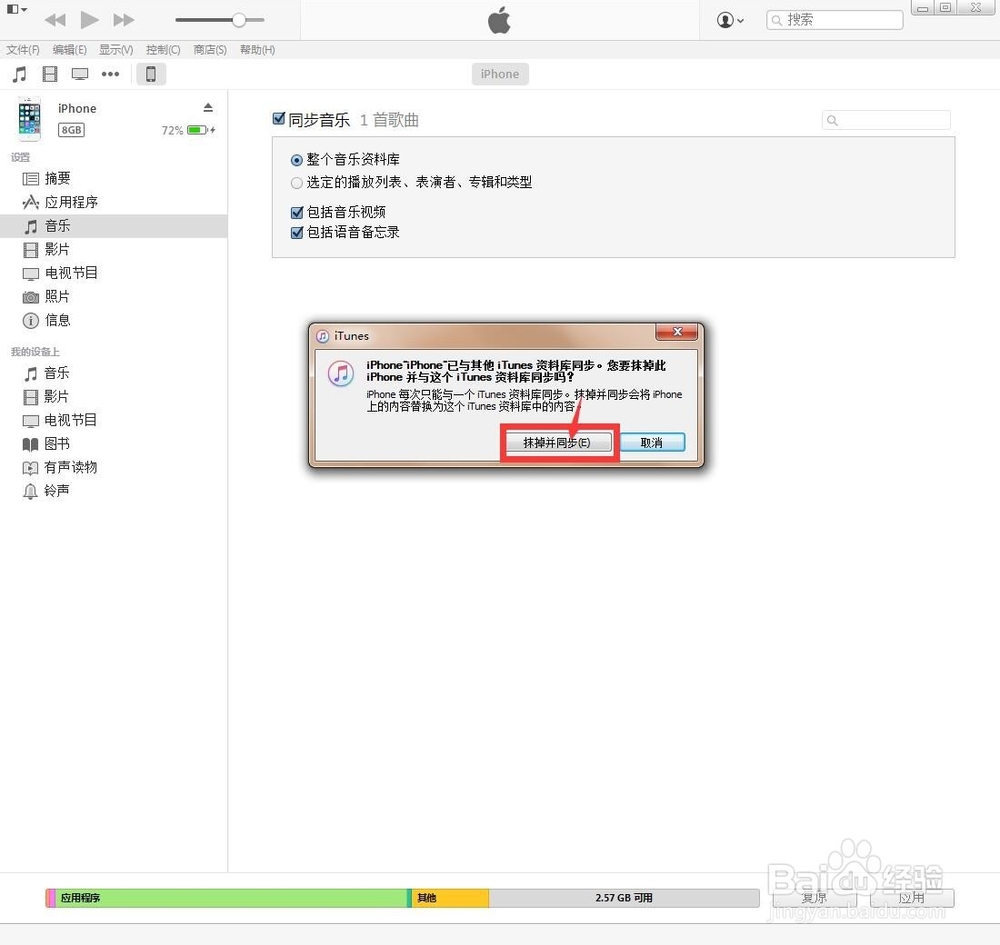Select 选定的播放列表 radio option
The width and height of the screenshot is (1000, 945).
tap(297, 183)
